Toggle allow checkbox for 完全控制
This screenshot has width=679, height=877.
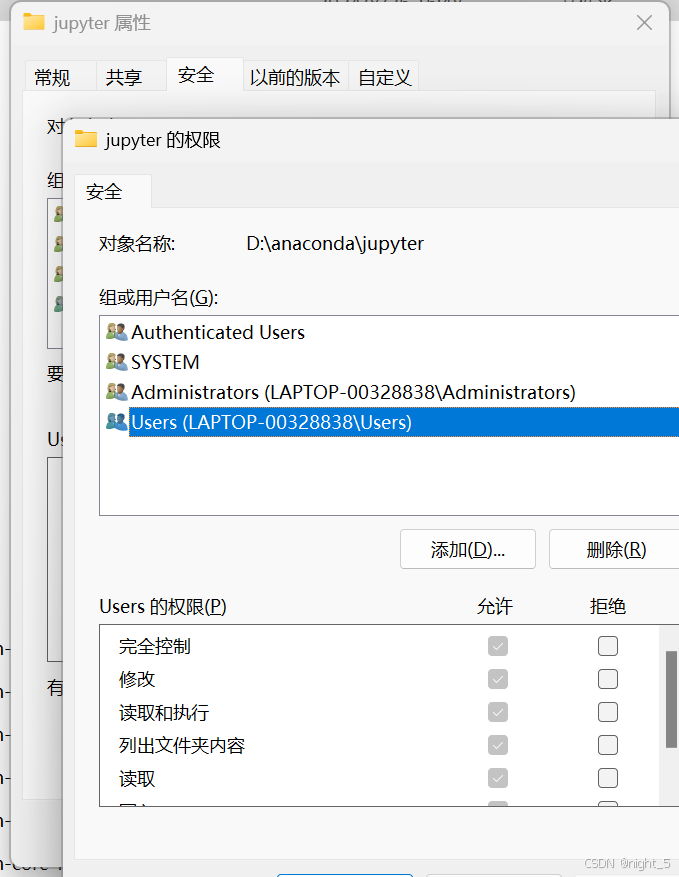pyautogui.click(x=498, y=646)
